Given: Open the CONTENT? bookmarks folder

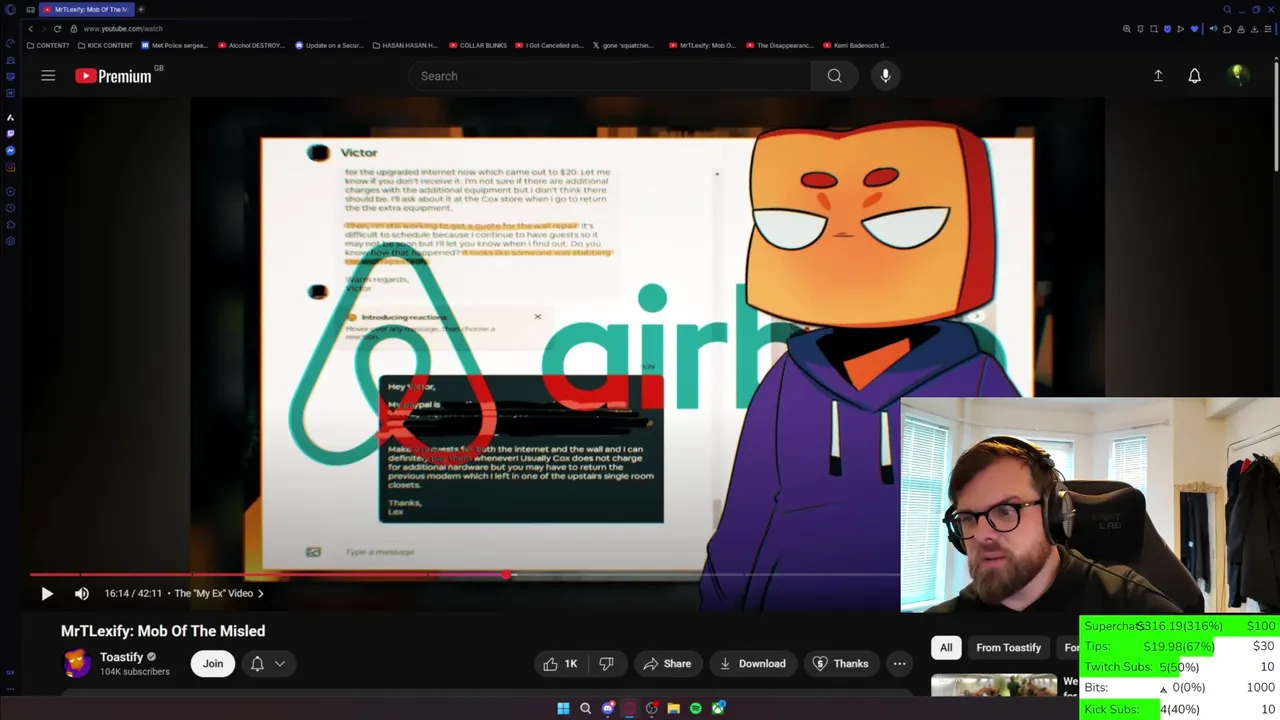Looking at the screenshot, I should point(48,45).
